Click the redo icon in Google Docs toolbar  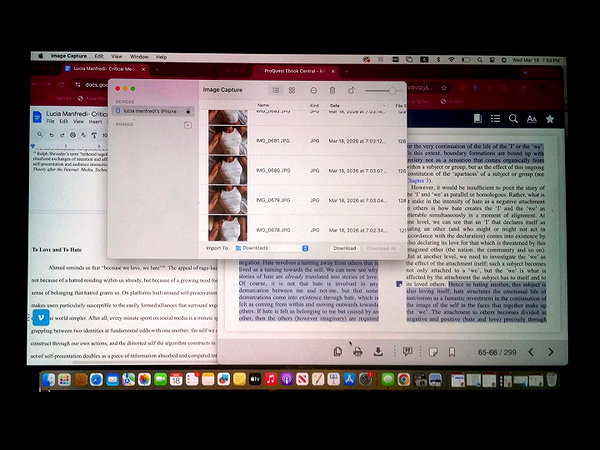62,135
